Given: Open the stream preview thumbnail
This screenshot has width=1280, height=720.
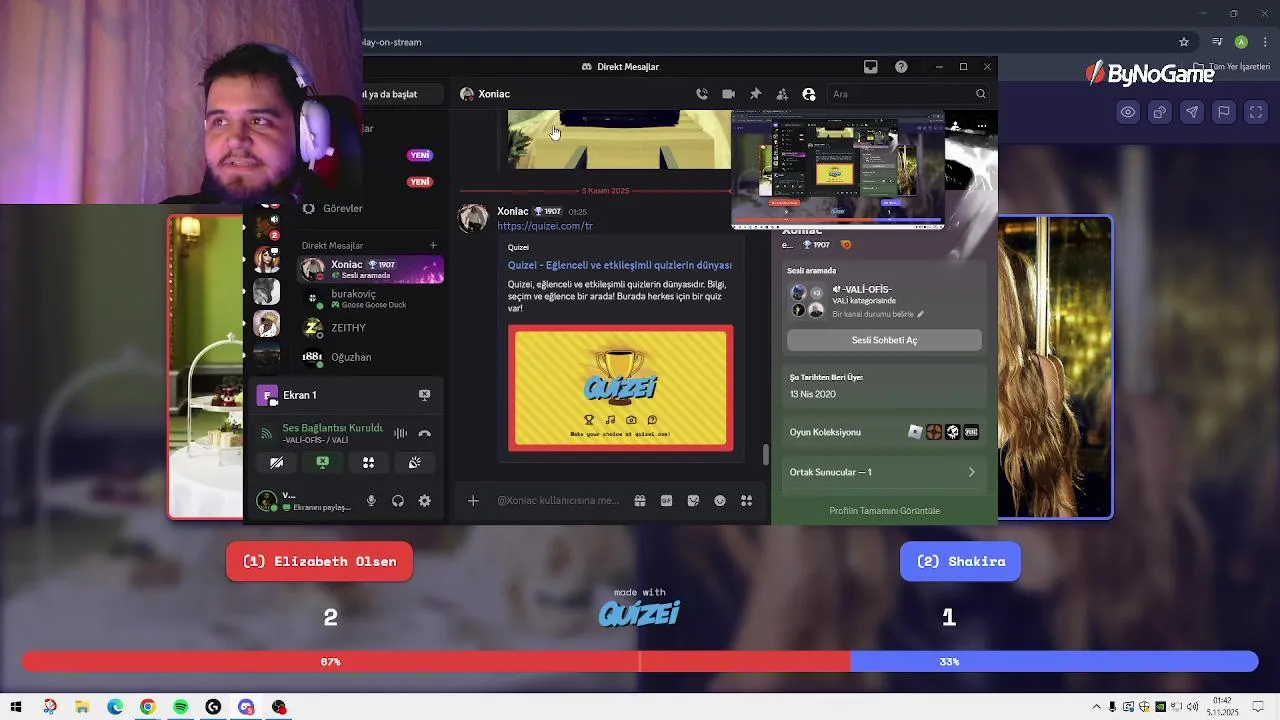Looking at the screenshot, I should coord(838,170).
